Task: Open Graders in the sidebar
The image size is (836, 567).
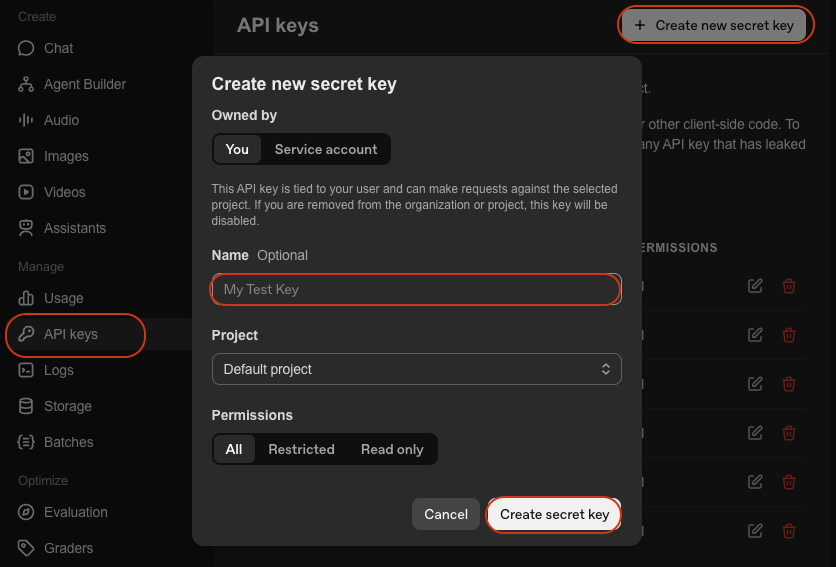Action: coord(55,548)
